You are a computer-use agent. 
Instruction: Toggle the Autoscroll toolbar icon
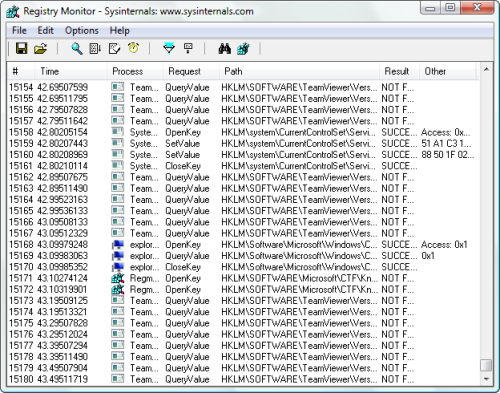tap(95, 49)
